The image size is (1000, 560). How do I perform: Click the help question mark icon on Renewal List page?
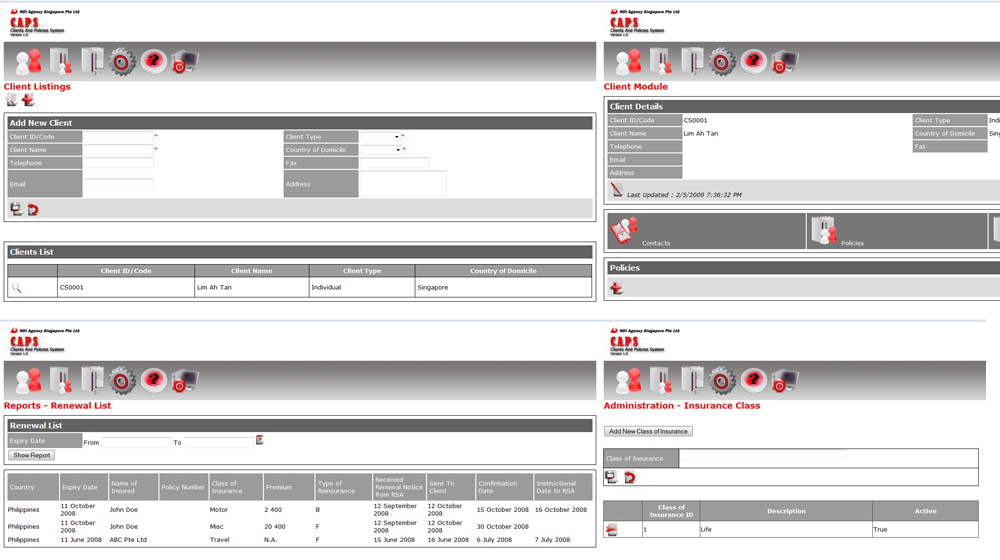click(153, 381)
